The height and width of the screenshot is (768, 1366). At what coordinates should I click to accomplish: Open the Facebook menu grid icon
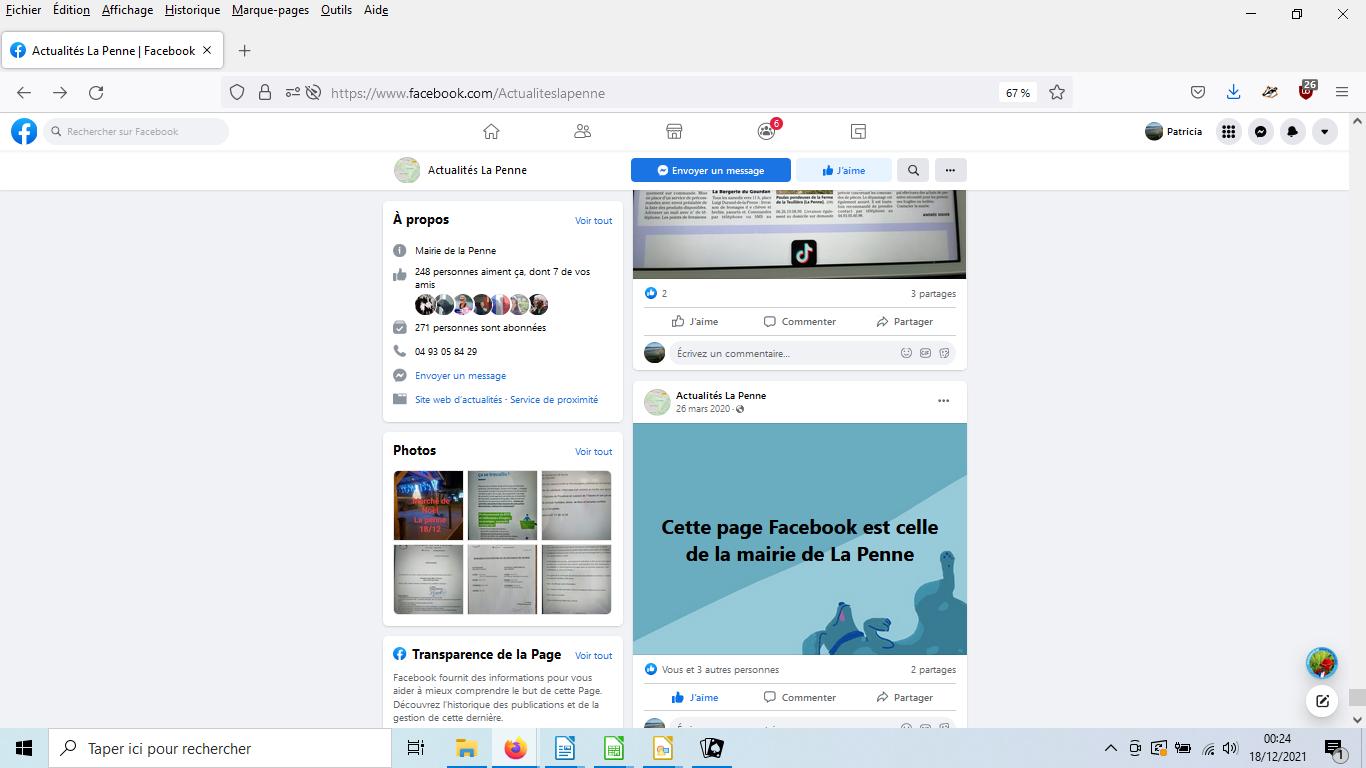coord(1228,131)
